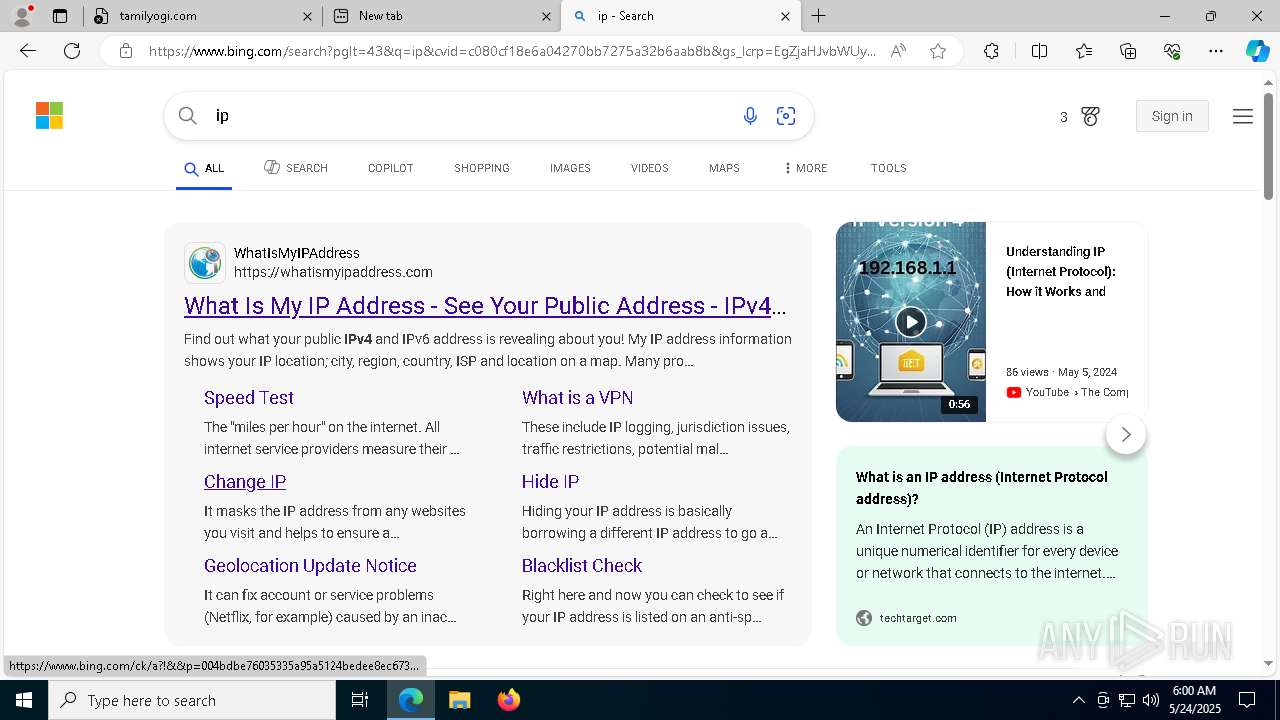Select the ALL results tab

(204, 168)
